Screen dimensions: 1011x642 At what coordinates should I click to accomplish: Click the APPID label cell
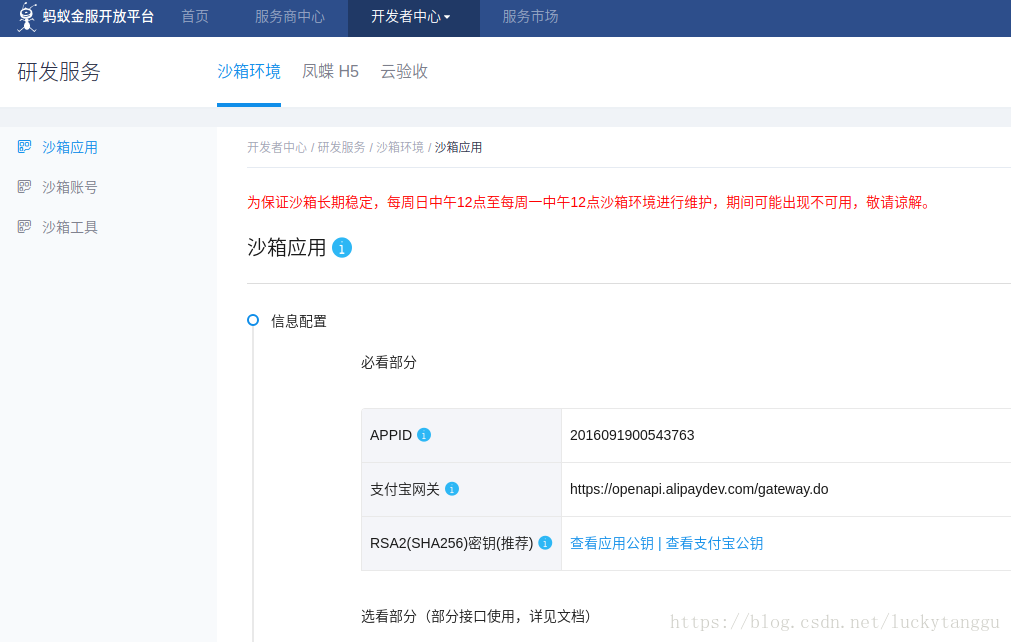(462, 435)
